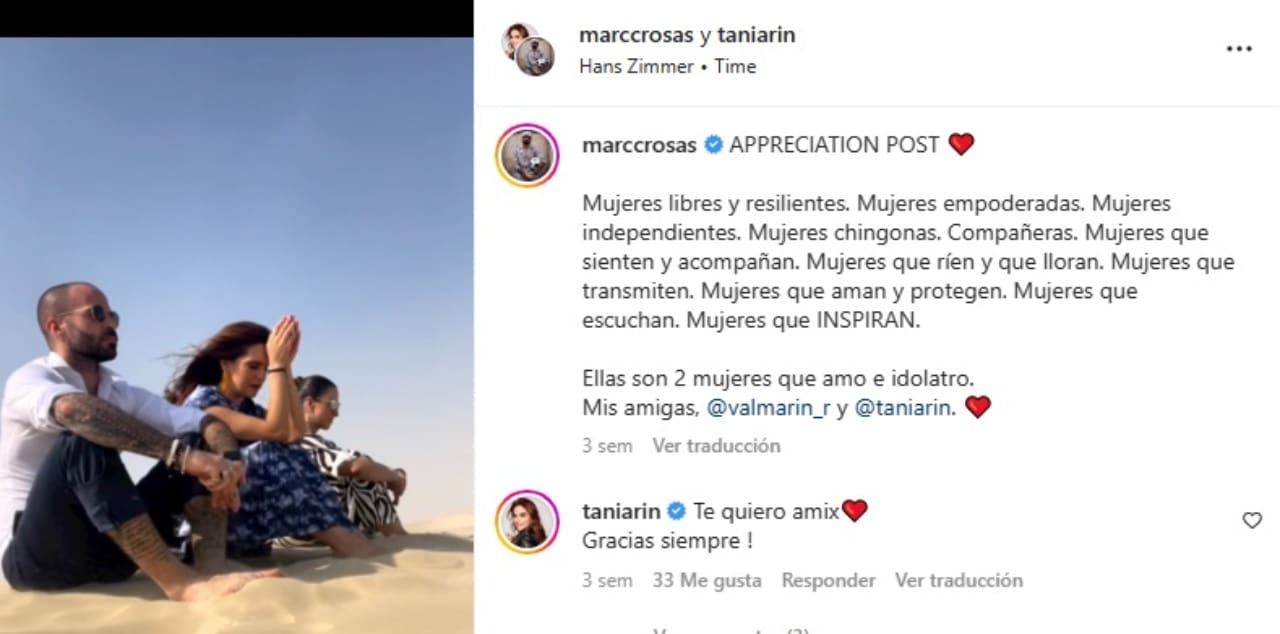The image size is (1280, 634).
Task: Click Responder on taniarin's comment
Action: [828, 580]
